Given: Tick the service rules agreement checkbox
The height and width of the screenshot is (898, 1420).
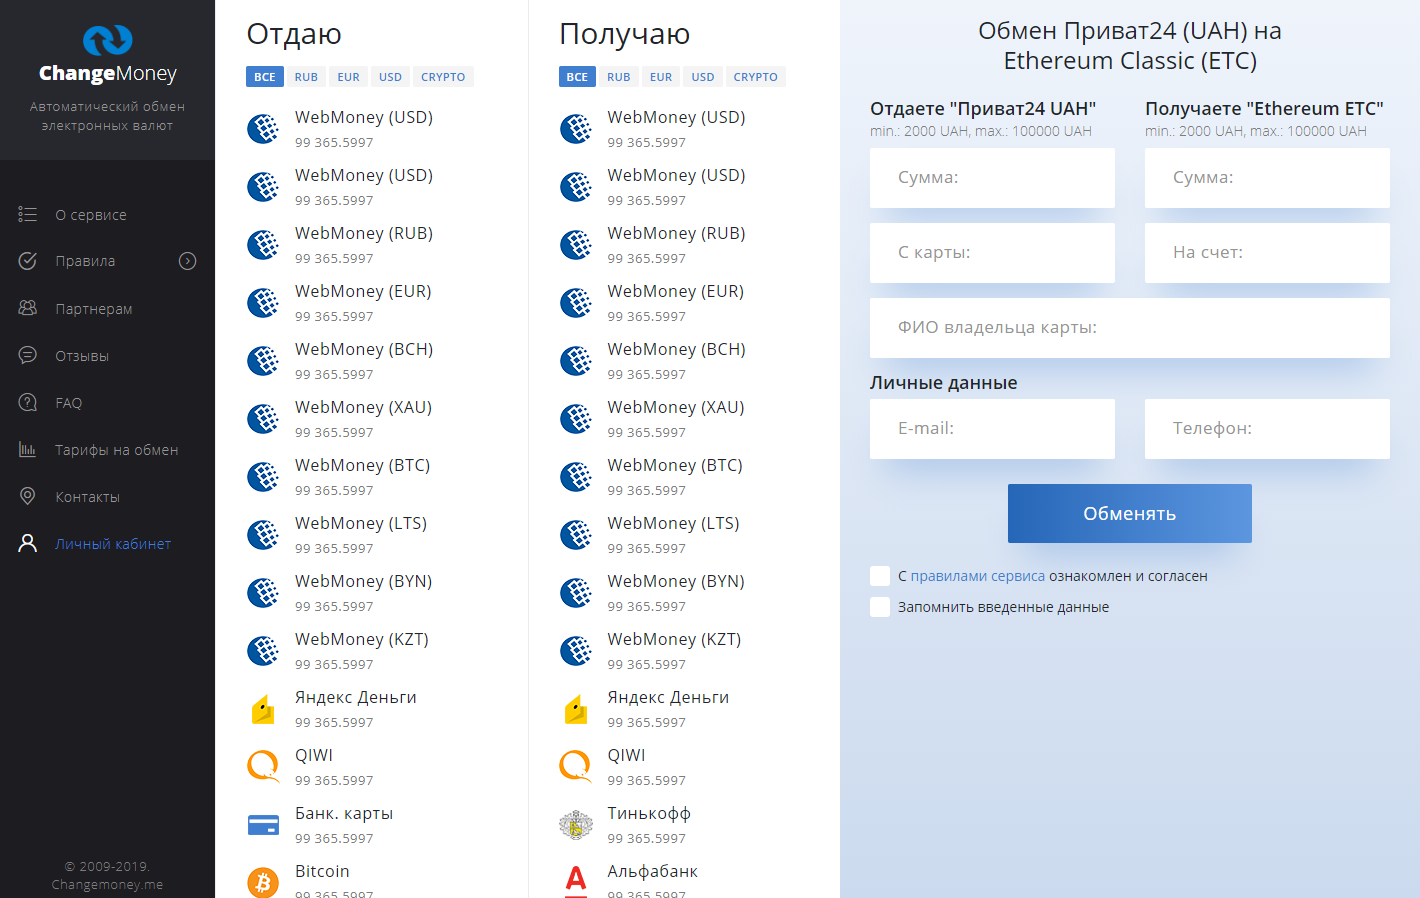Looking at the screenshot, I should click(x=880, y=576).
